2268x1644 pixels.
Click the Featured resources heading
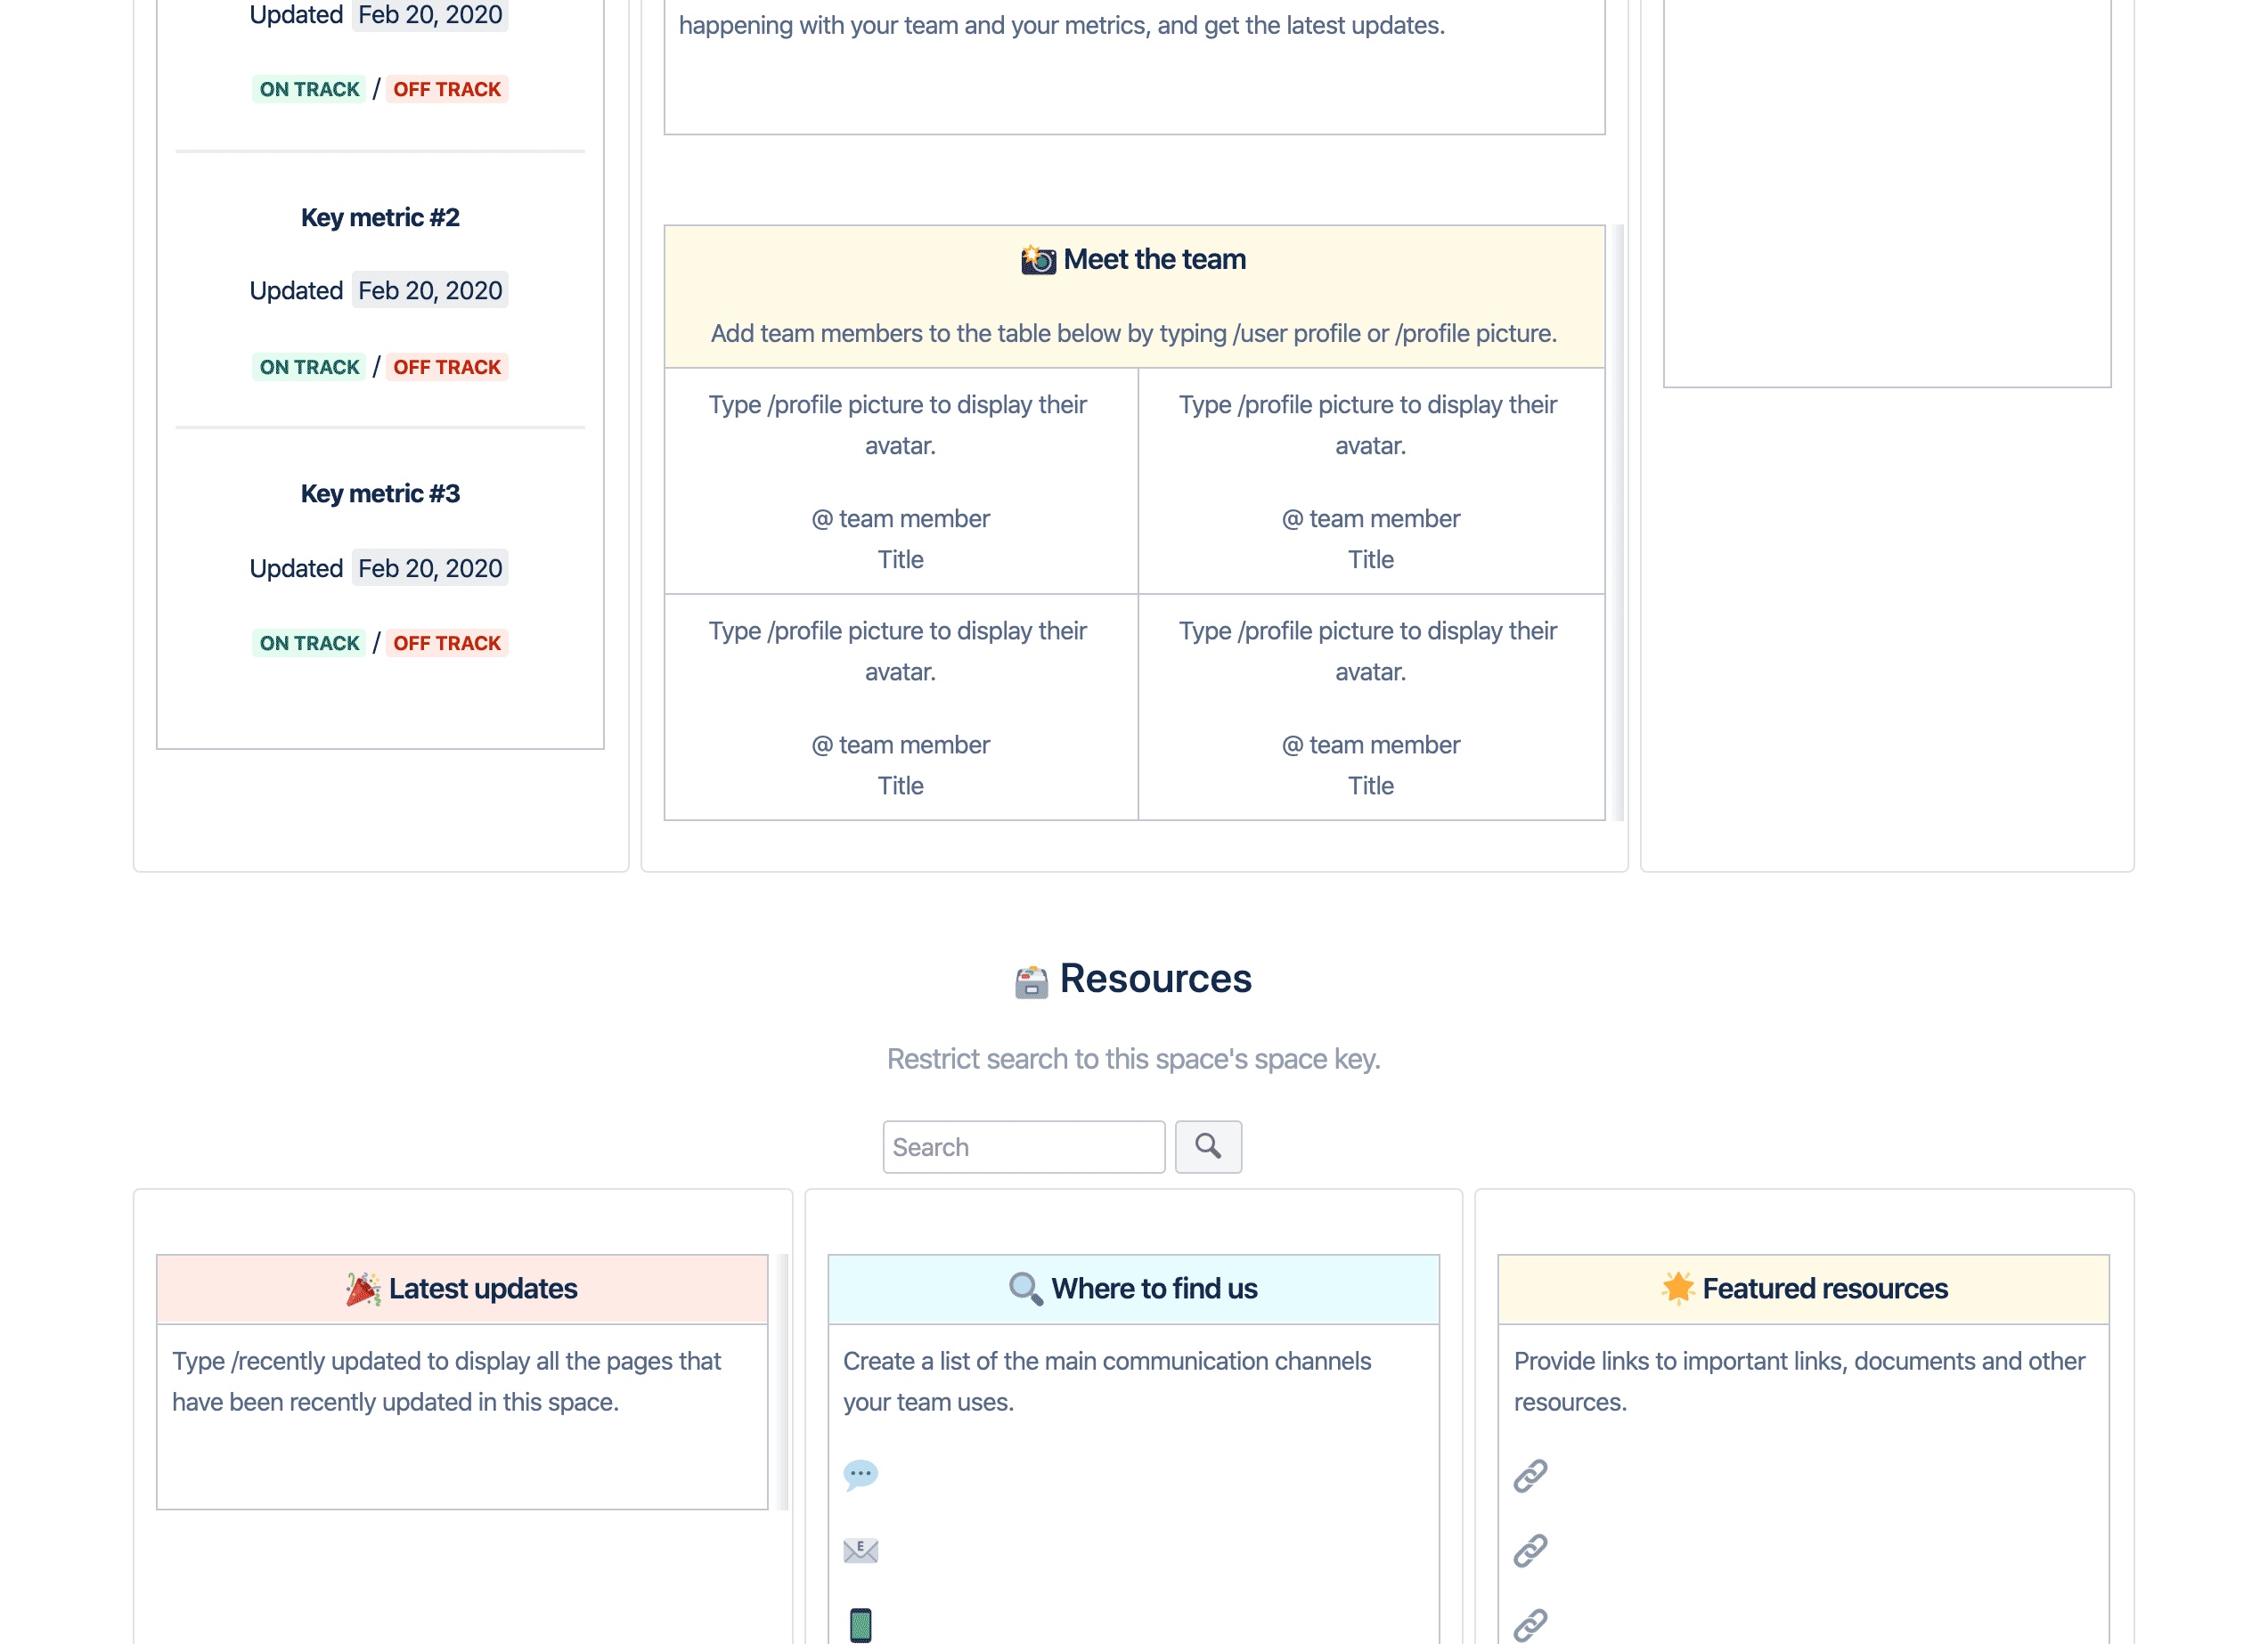coord(1825,1288)
